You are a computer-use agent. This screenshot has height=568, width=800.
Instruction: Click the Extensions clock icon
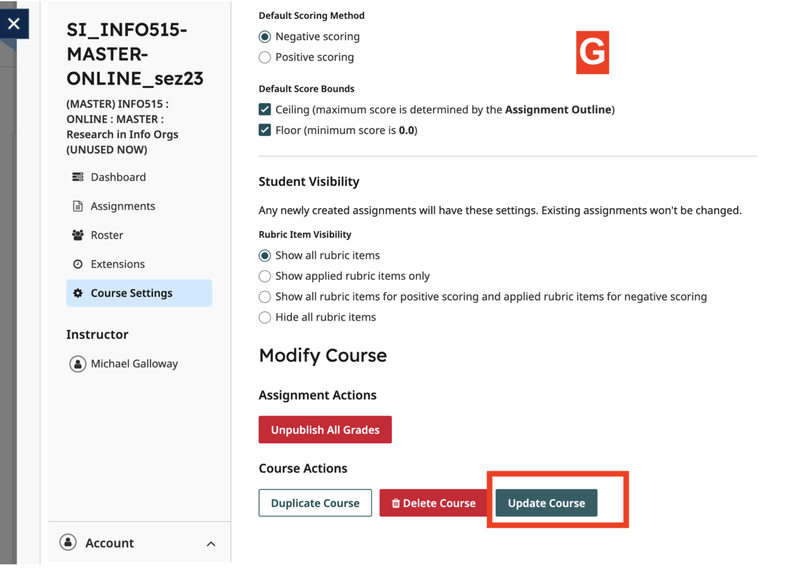[x=78, y=264]
